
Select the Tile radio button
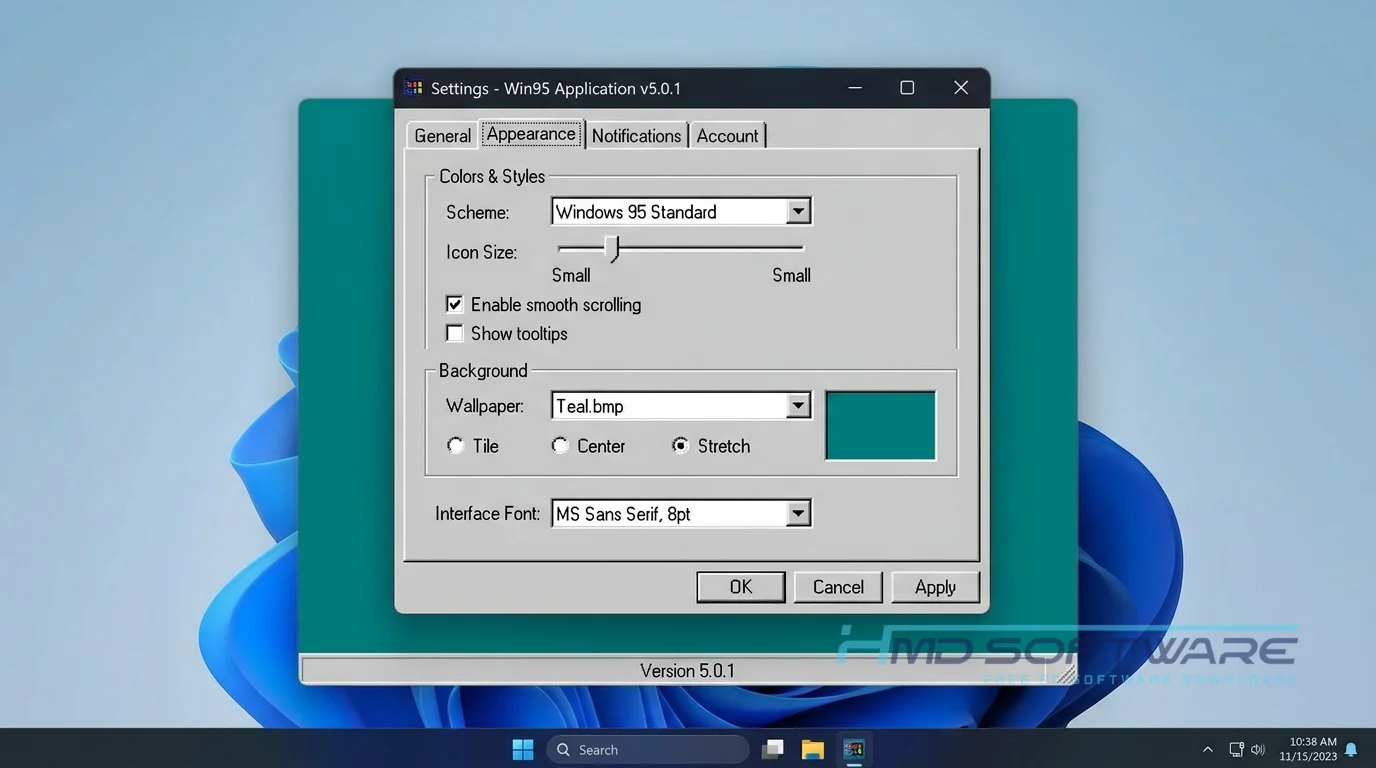(x=456, y=445)
